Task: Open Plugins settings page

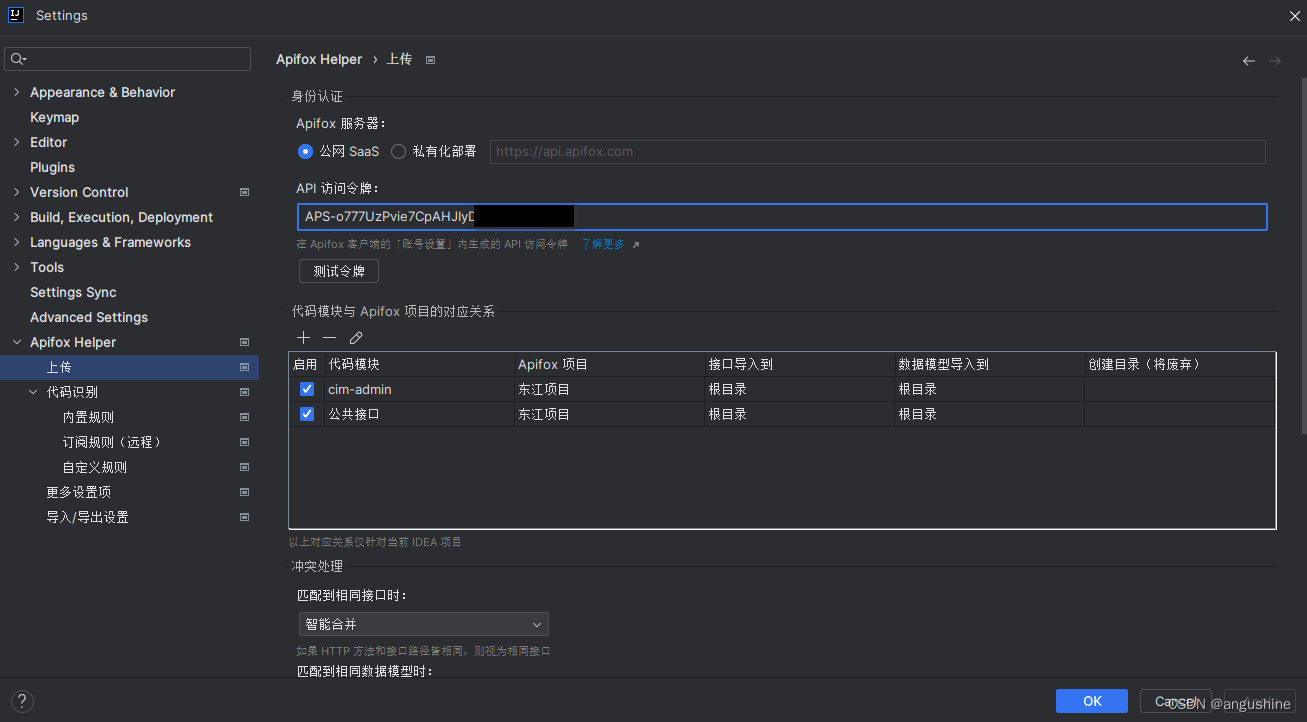Action: tap(52, 167)
